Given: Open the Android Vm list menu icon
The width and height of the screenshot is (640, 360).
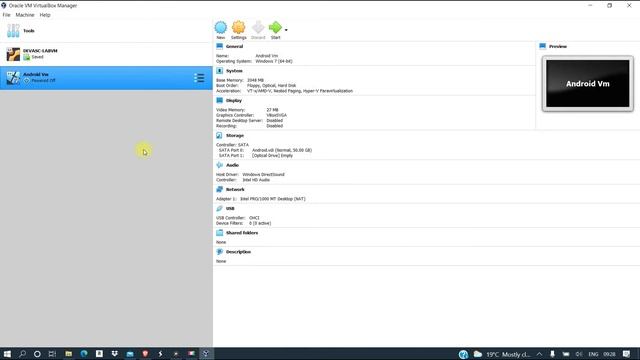Looking at the screenshot, I should [199, 78].
